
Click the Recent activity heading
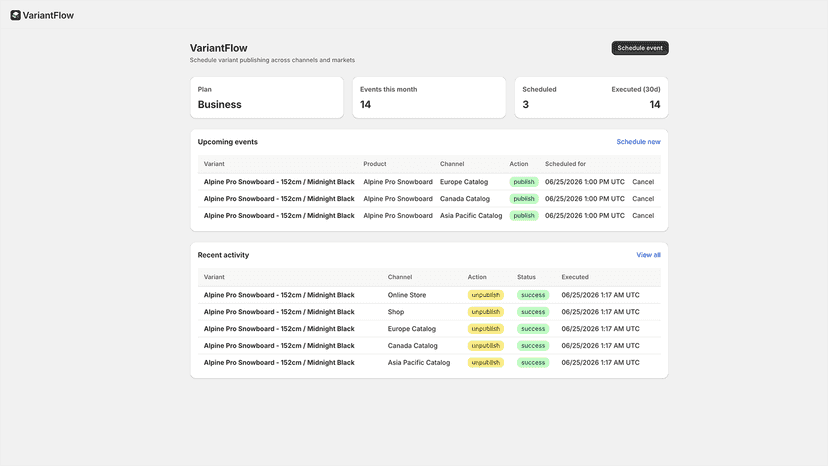pos(223,255)
